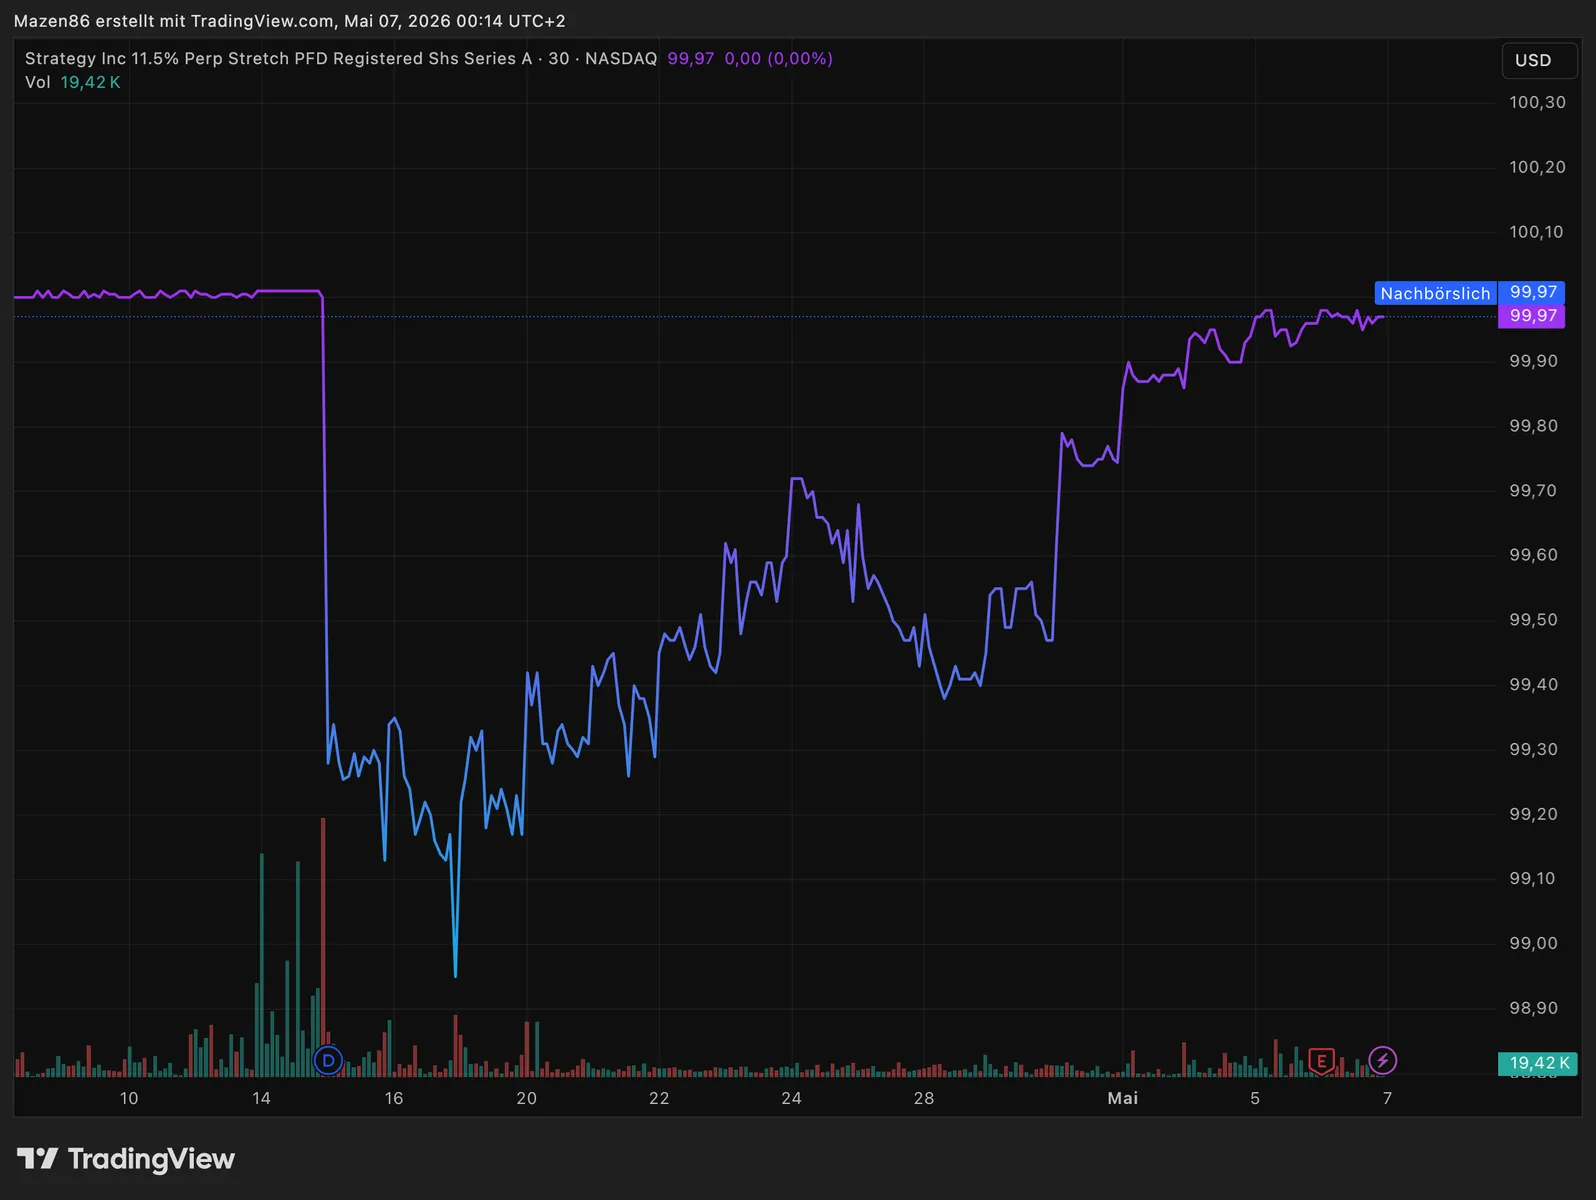Screen dimensions: 1596x1200
Task: Click the earnings E marker icon
Action: pos(1321,1060)
